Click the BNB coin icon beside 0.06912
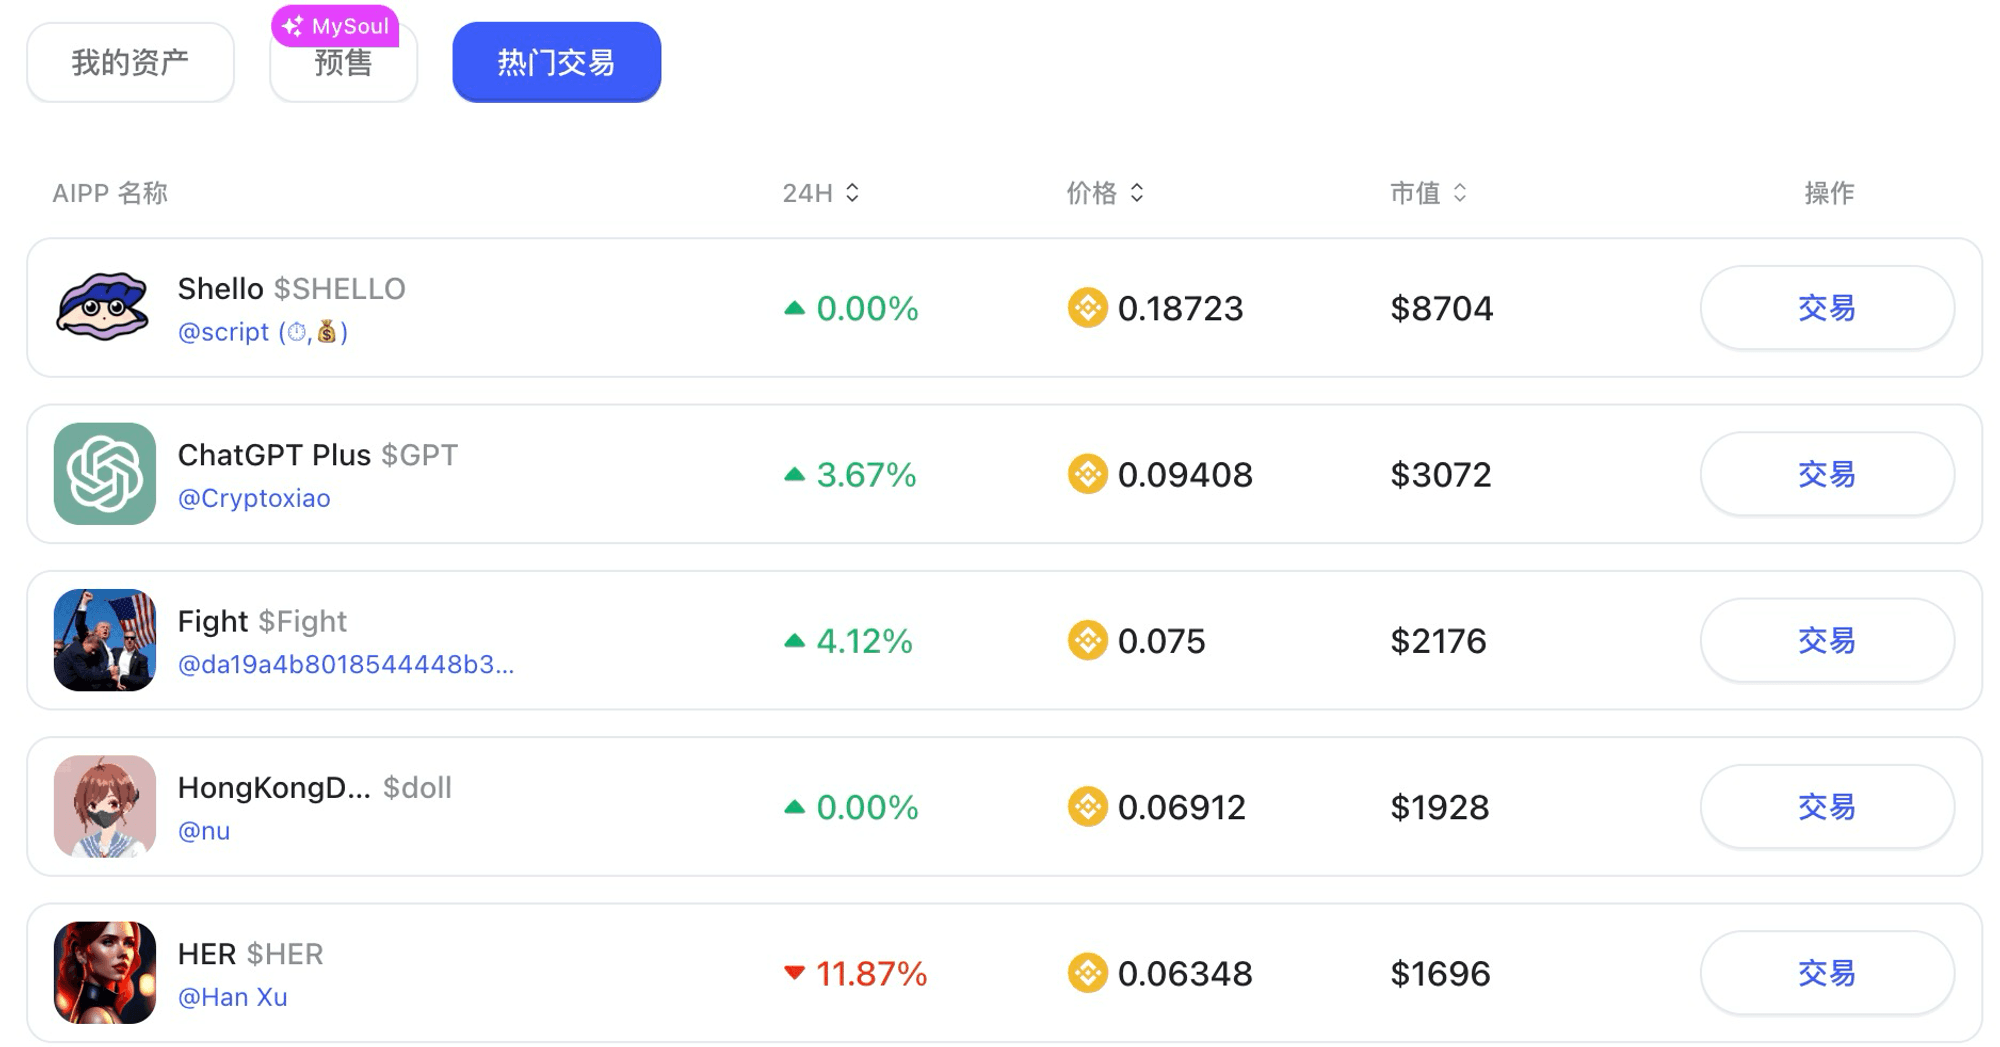This screenshot has height=1047, width=2000. click(x=1087, y=807)
